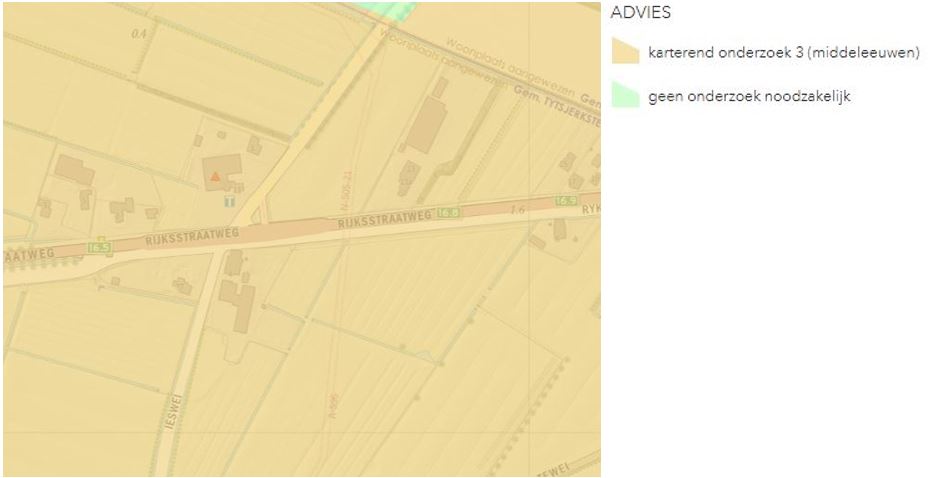Click the N-696 line label
Viewport: 928px width, 478px height.
[332, 406]
